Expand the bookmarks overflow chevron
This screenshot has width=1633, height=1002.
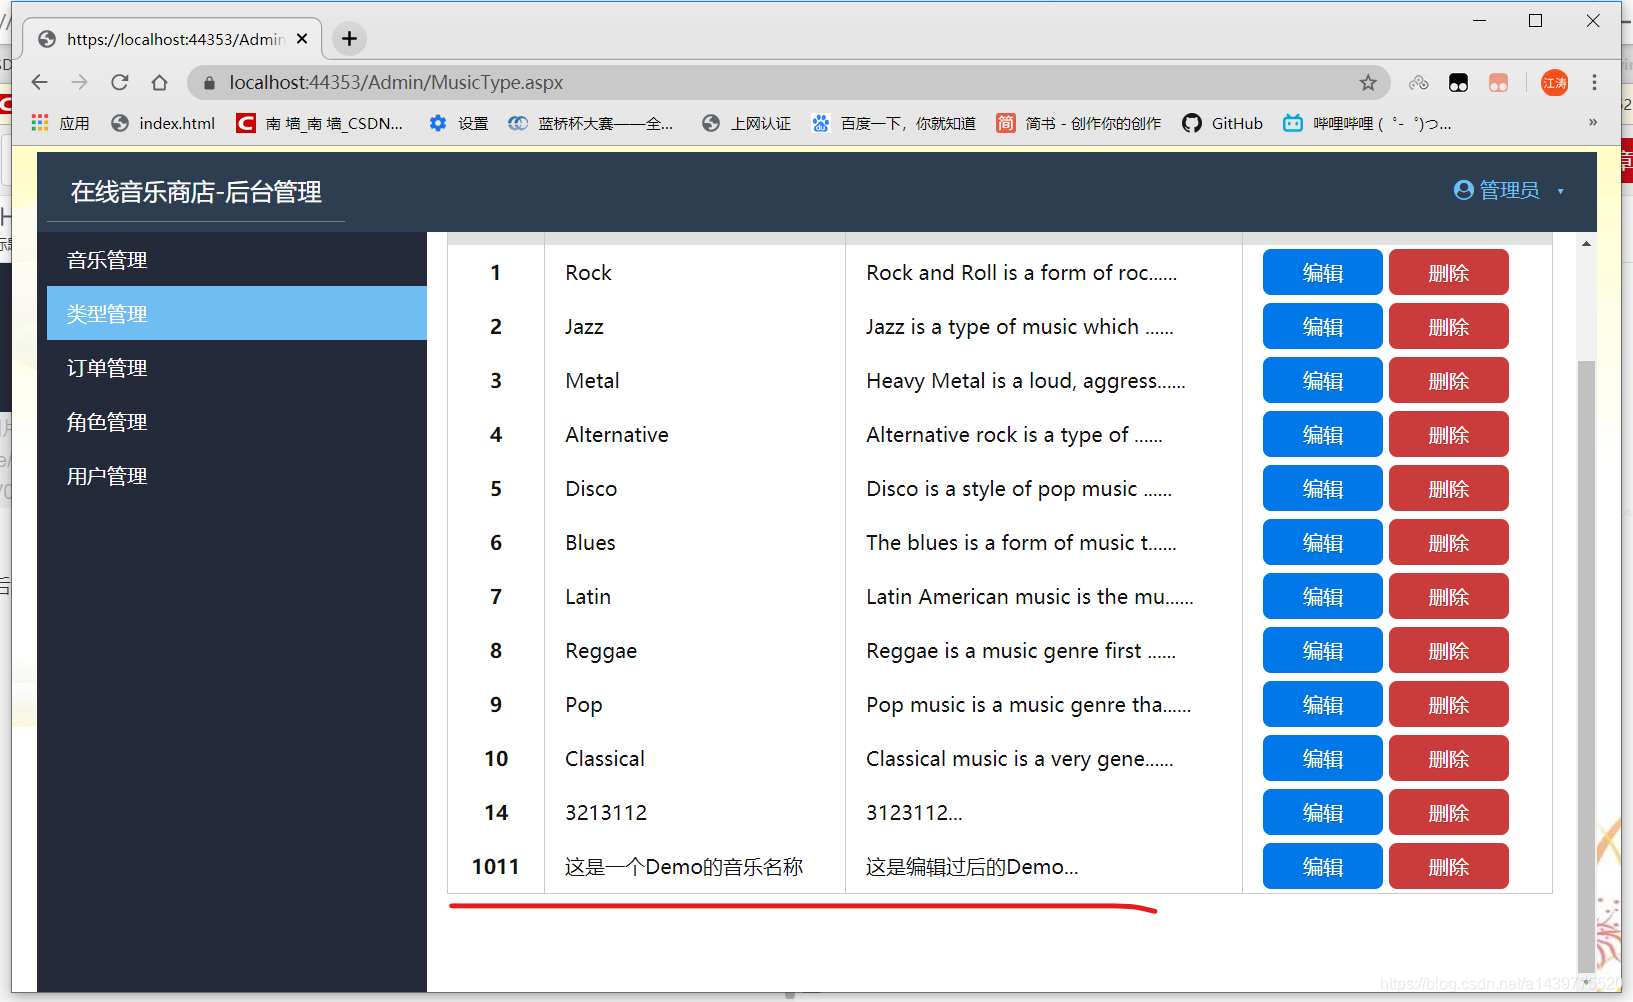1593,122
